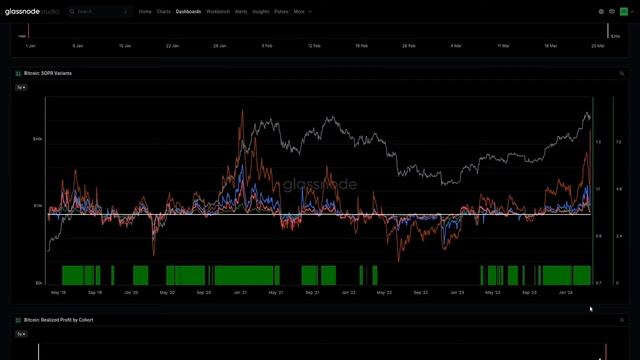Open the Bitcoin: SOPR Variants chart title
The image size is (640, 360).
tap(48, 73)
